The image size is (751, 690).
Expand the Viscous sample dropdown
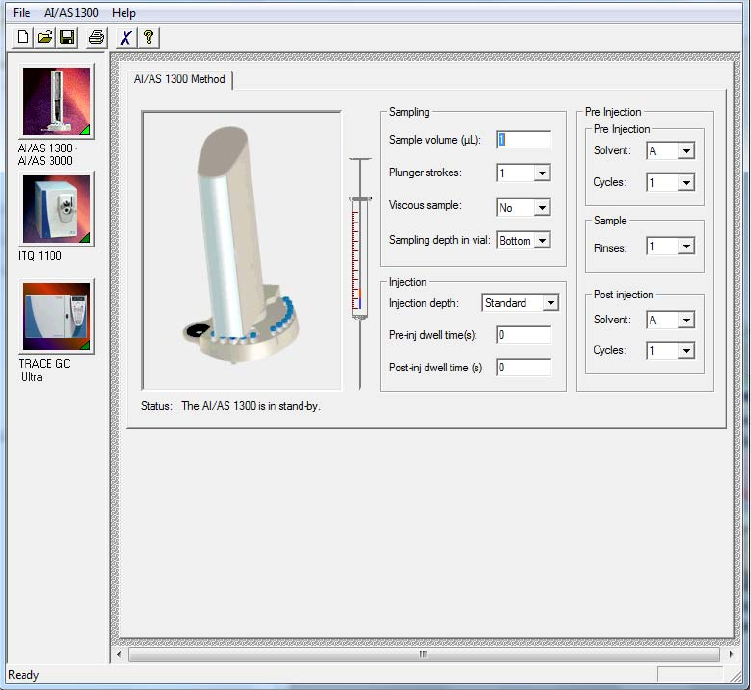pos(542,208)
